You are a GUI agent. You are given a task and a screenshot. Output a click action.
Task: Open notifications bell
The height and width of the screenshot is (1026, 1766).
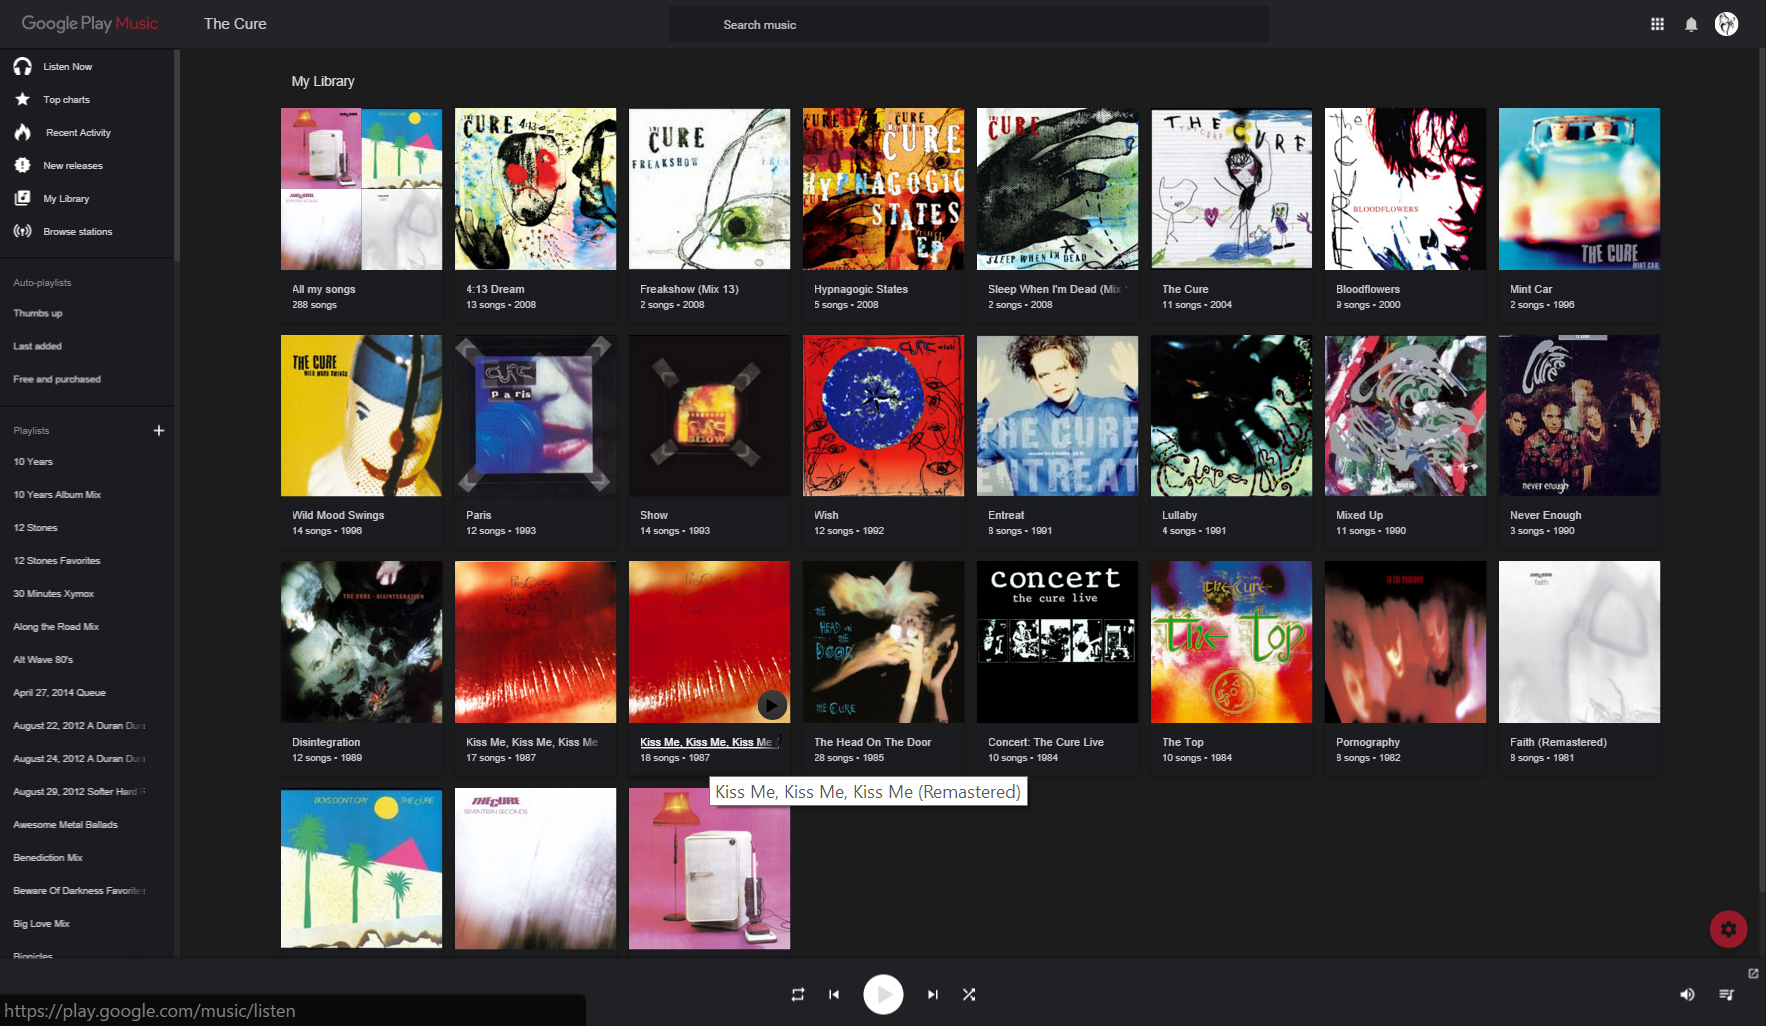1691,24
